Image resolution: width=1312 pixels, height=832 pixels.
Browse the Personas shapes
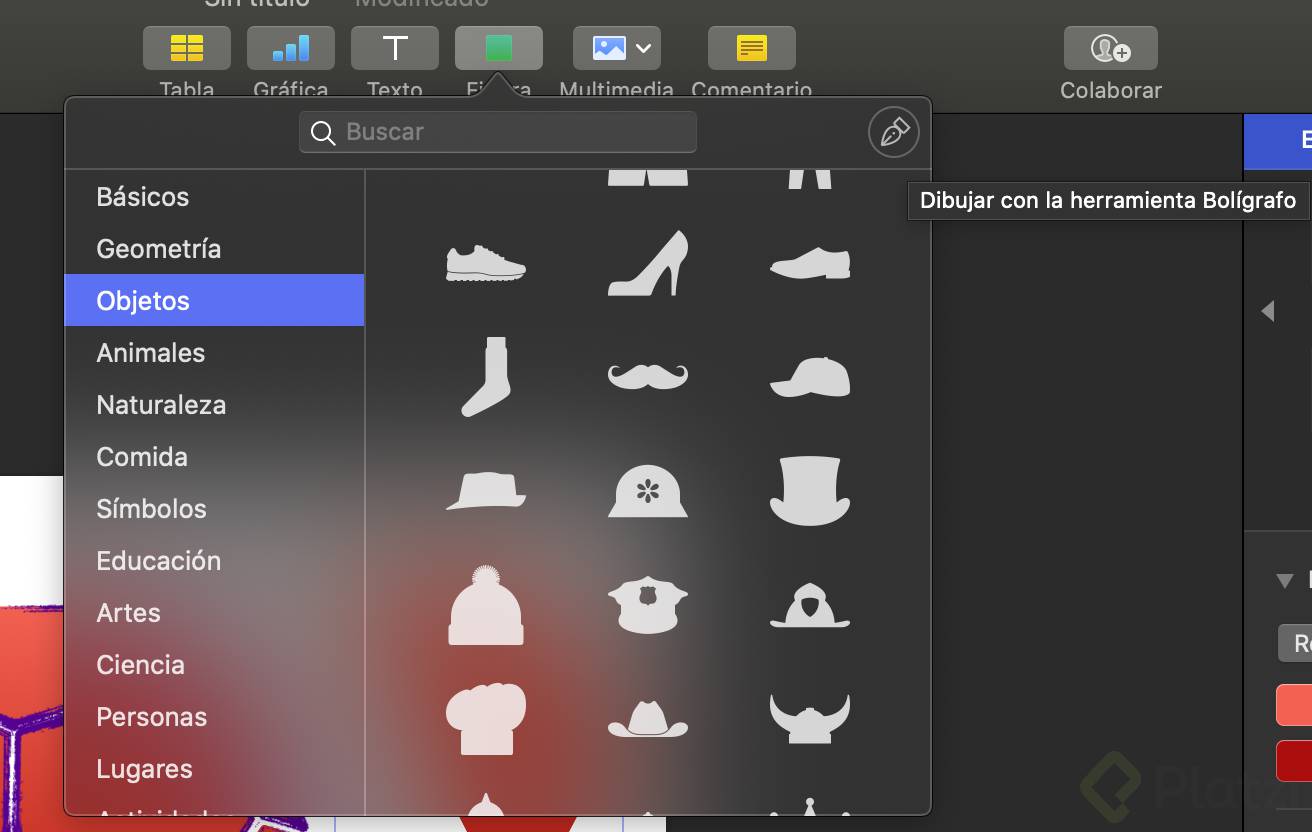[214, 716]
